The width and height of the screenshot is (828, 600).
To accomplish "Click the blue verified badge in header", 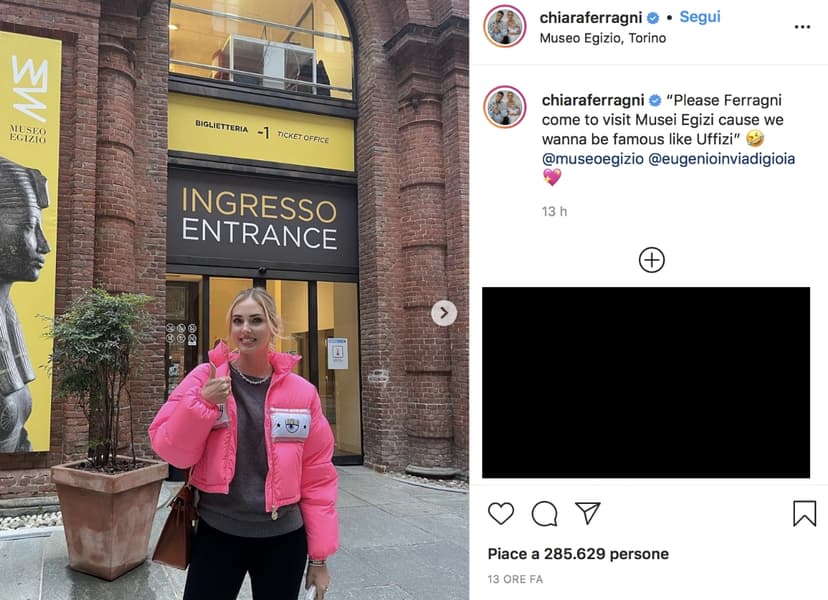I will click(653, 18).
